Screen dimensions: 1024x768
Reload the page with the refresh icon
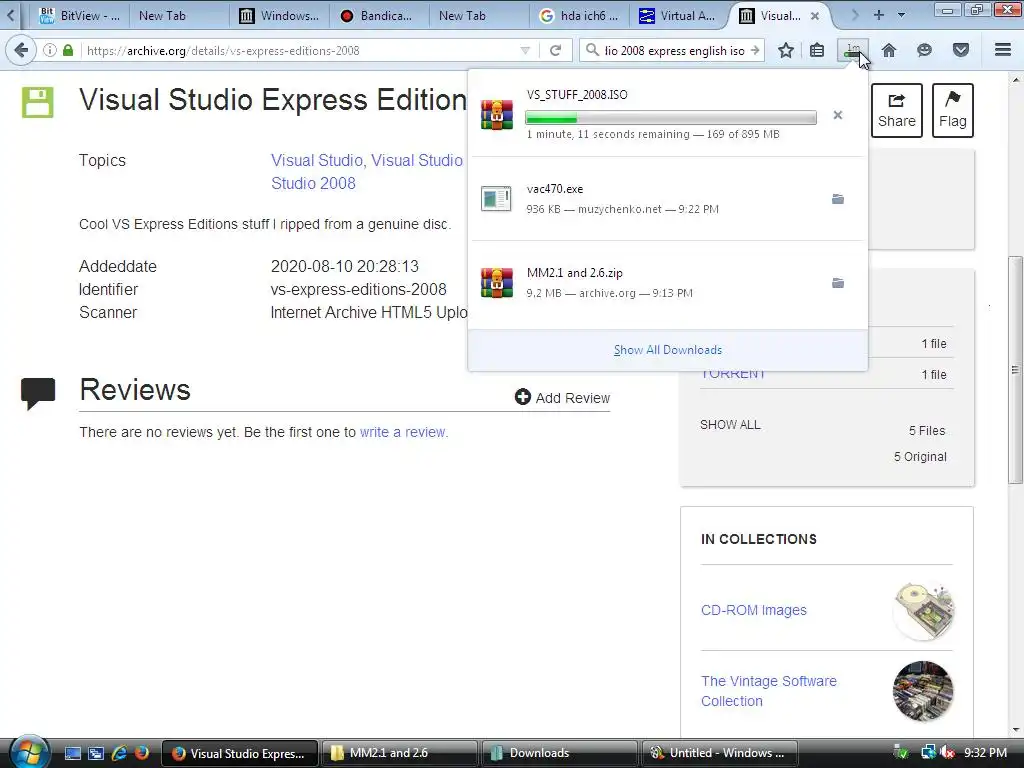pyautogui.click(x=556, y=50)
